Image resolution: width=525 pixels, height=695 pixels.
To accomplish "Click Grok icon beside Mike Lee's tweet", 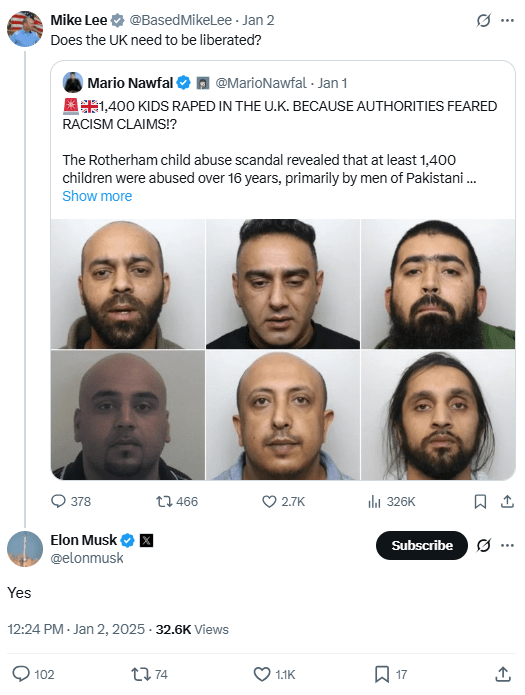I will [483, 20].
